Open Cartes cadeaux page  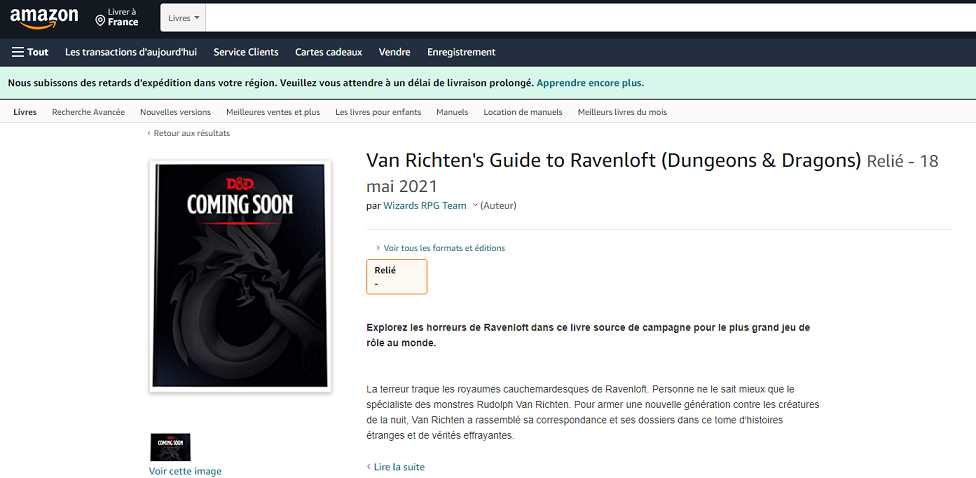[329, 52]
